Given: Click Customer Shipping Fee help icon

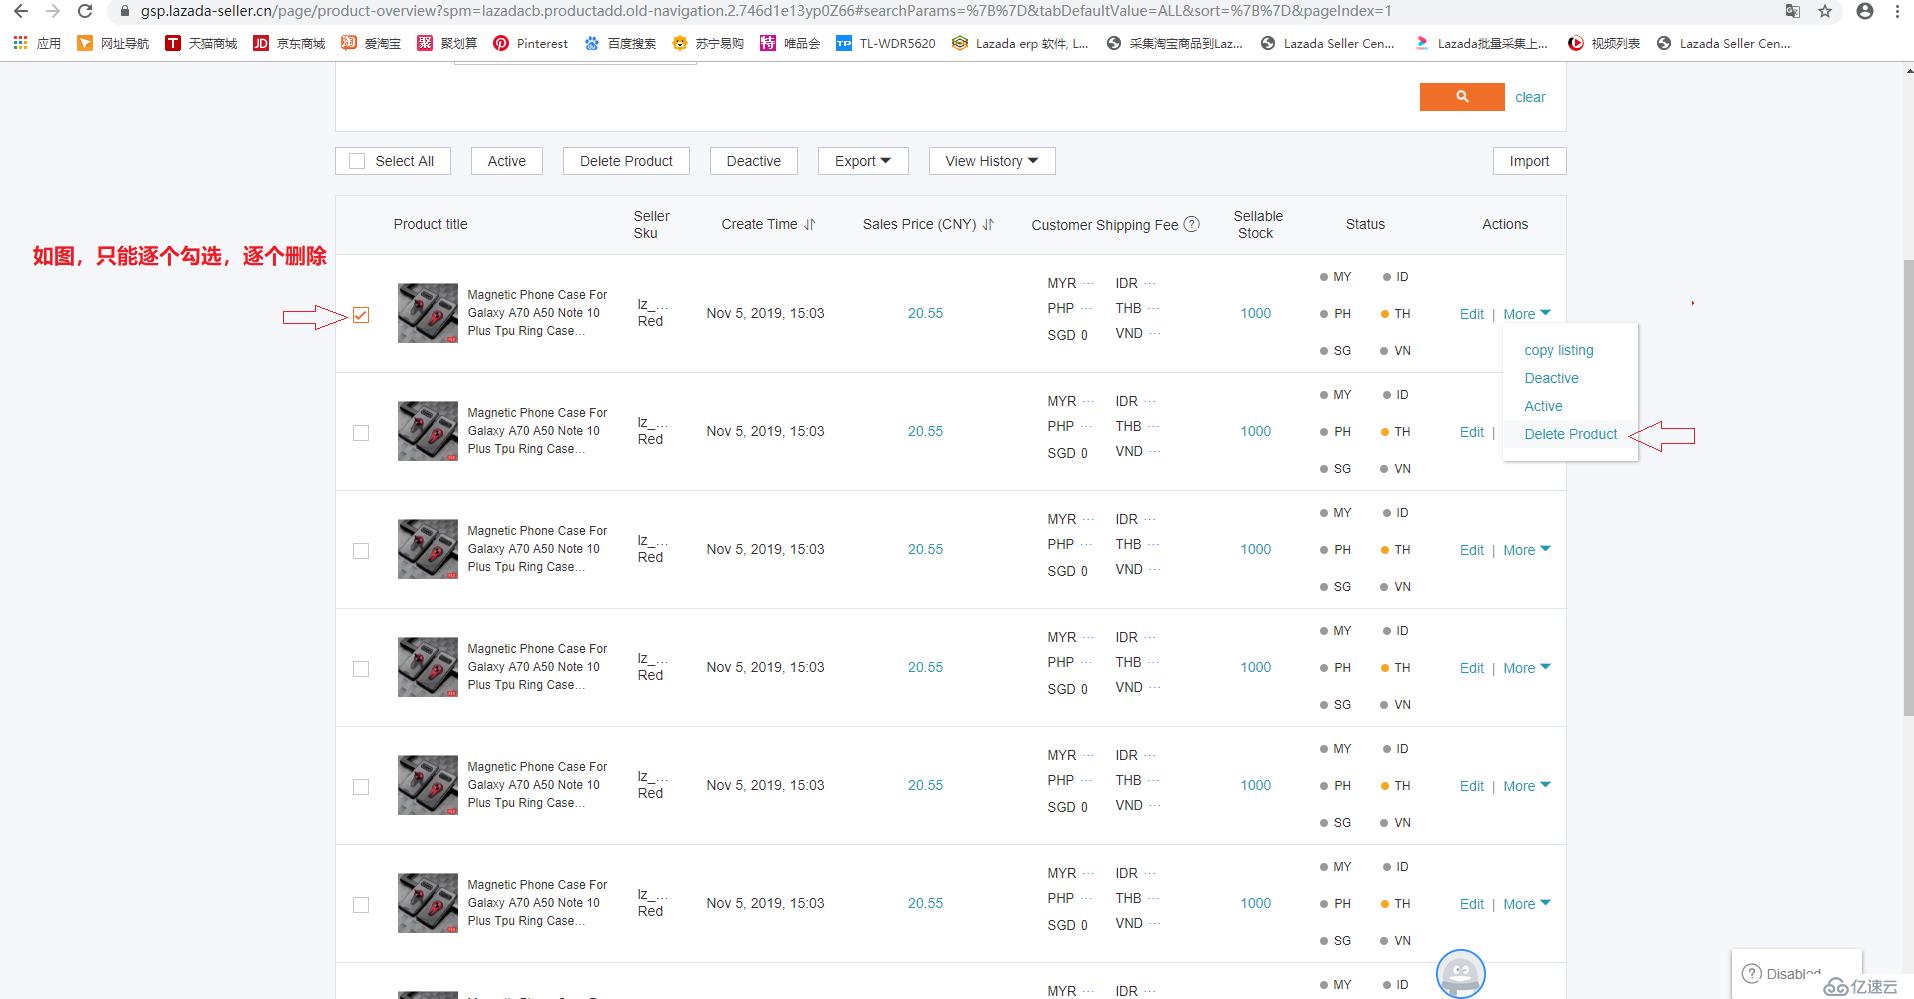Looking at the screenshot, I should [x=1192, y=224].
